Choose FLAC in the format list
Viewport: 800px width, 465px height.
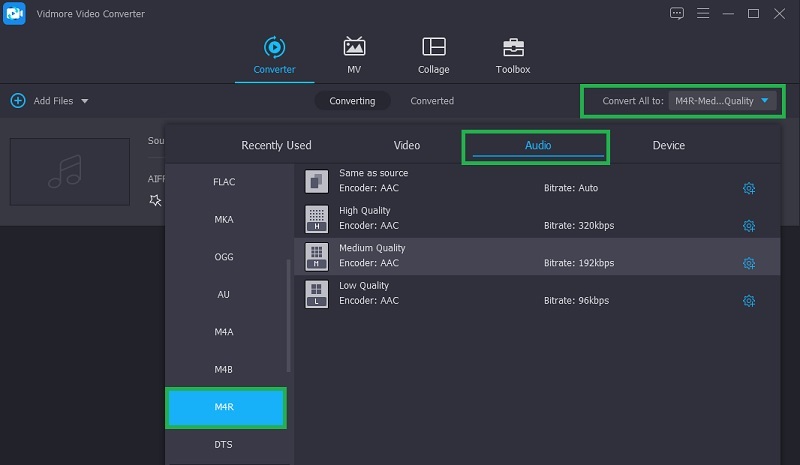click(224, 182)
